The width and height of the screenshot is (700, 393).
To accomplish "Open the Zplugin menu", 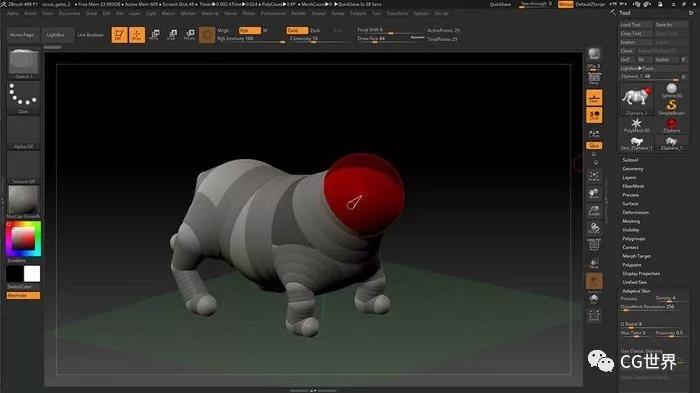I will pyautogui.click(x=421, y=13).
